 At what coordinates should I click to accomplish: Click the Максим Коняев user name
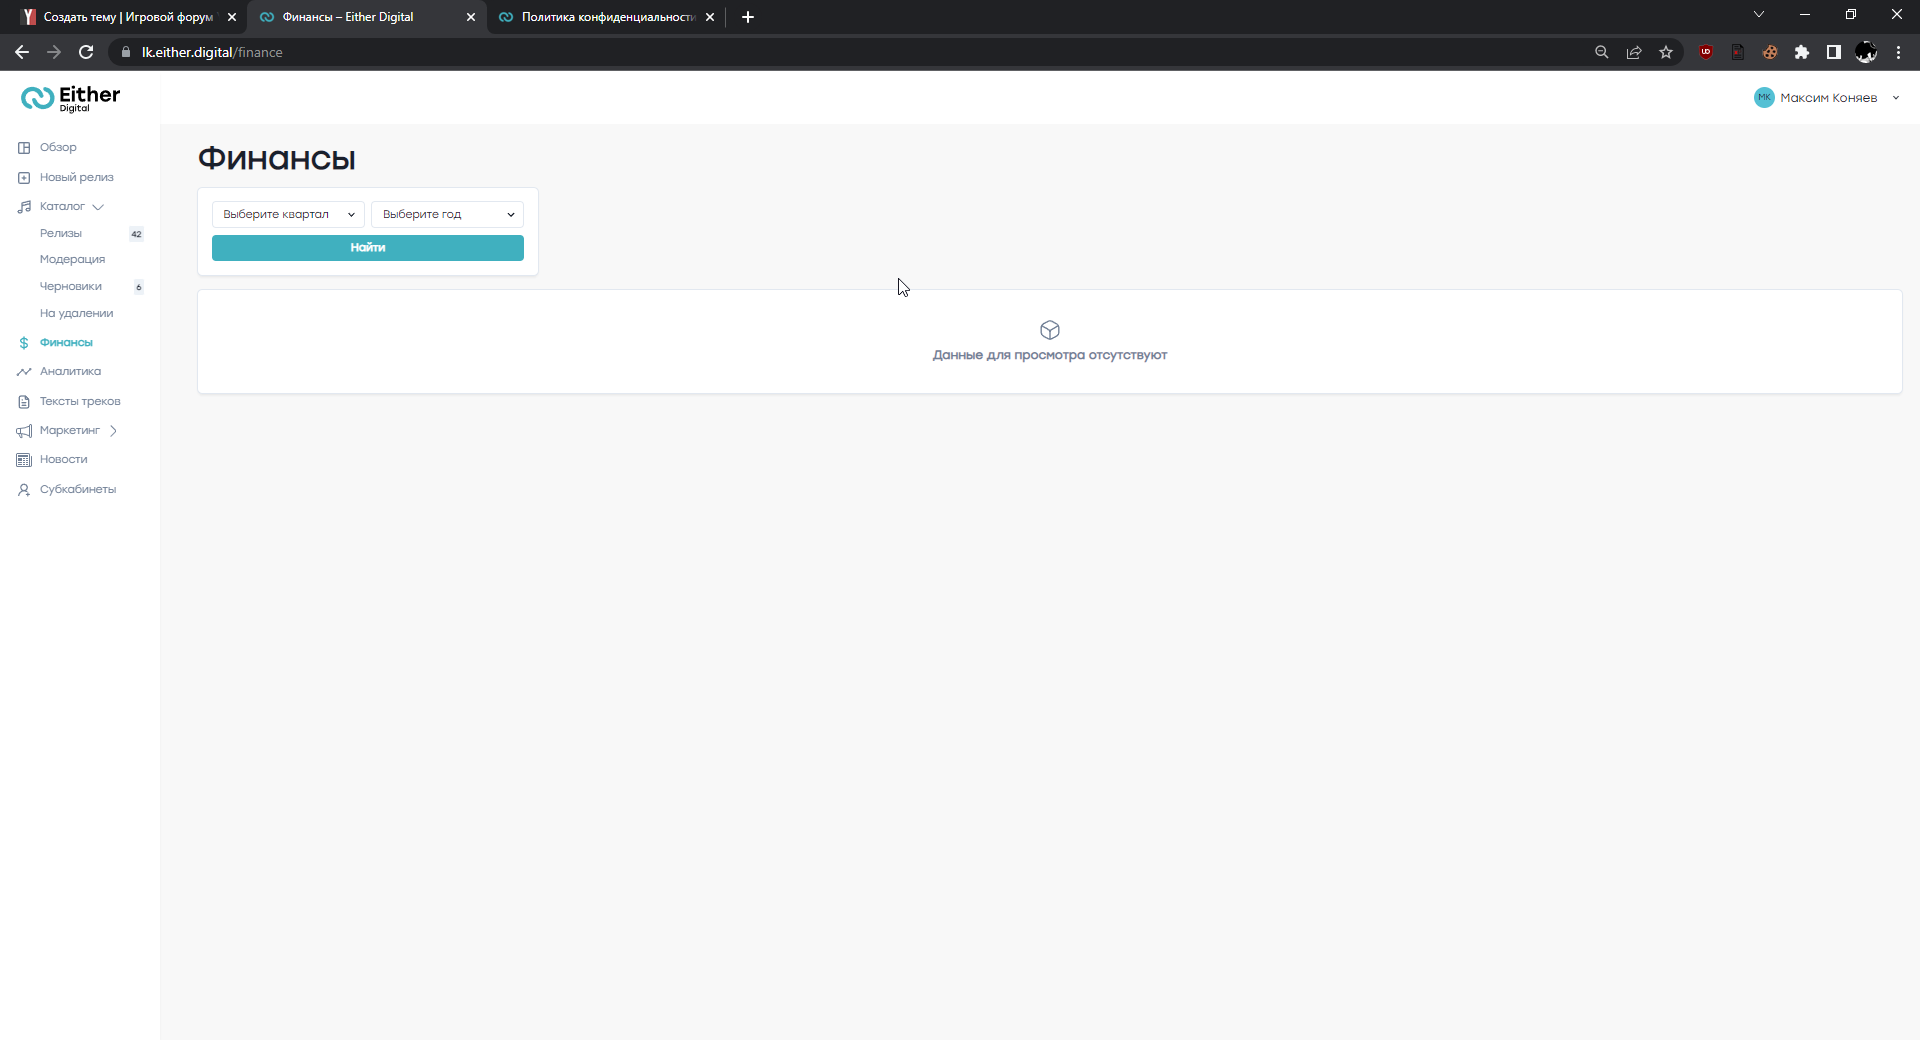[x=1829, y=98]
